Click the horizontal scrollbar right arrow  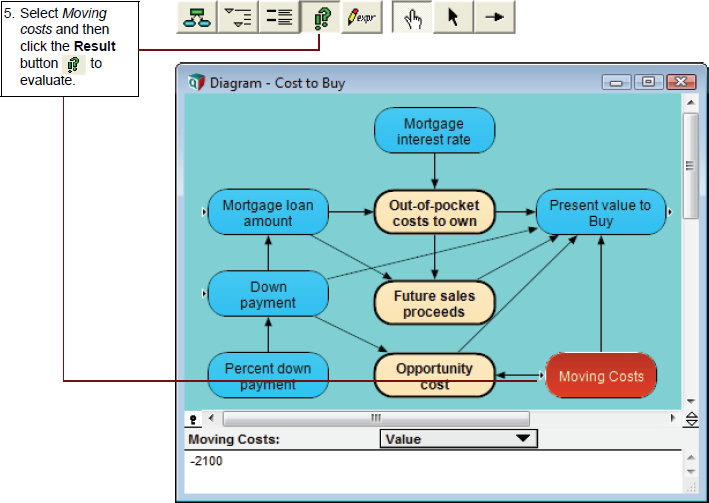[673, 418]
